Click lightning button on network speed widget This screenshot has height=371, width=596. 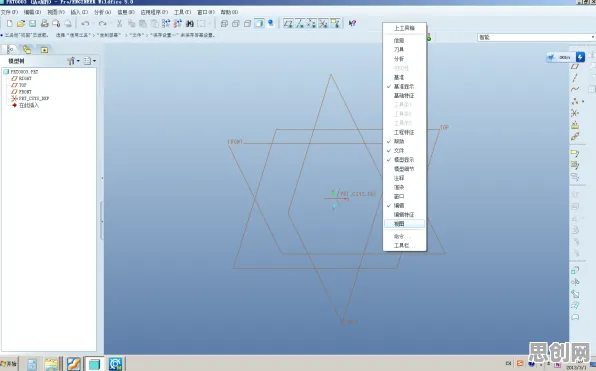click(x=580, y=57)
